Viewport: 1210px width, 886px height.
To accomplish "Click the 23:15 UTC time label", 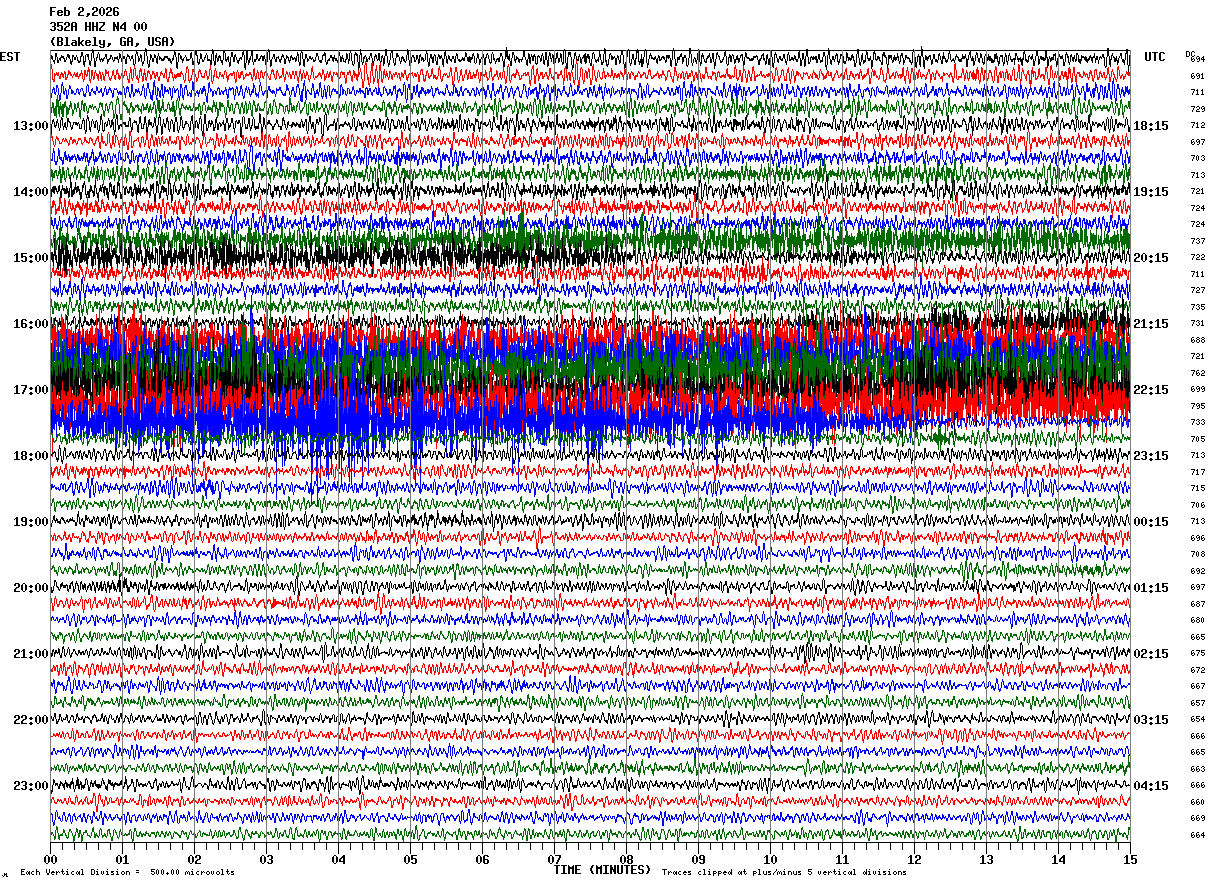I will (1151, 456).
